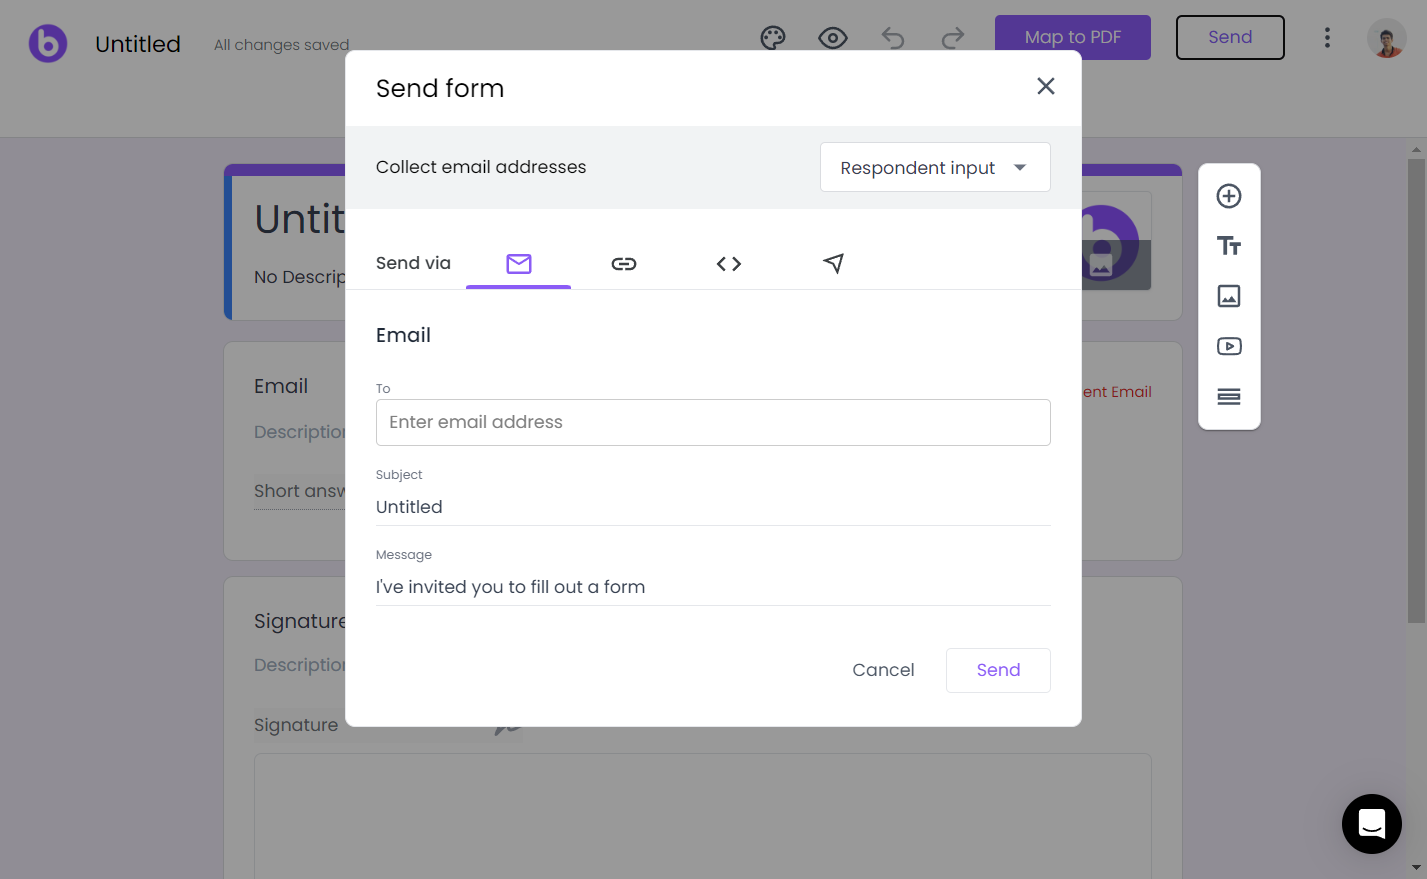Click the header Send button

tap(1230, 38)
